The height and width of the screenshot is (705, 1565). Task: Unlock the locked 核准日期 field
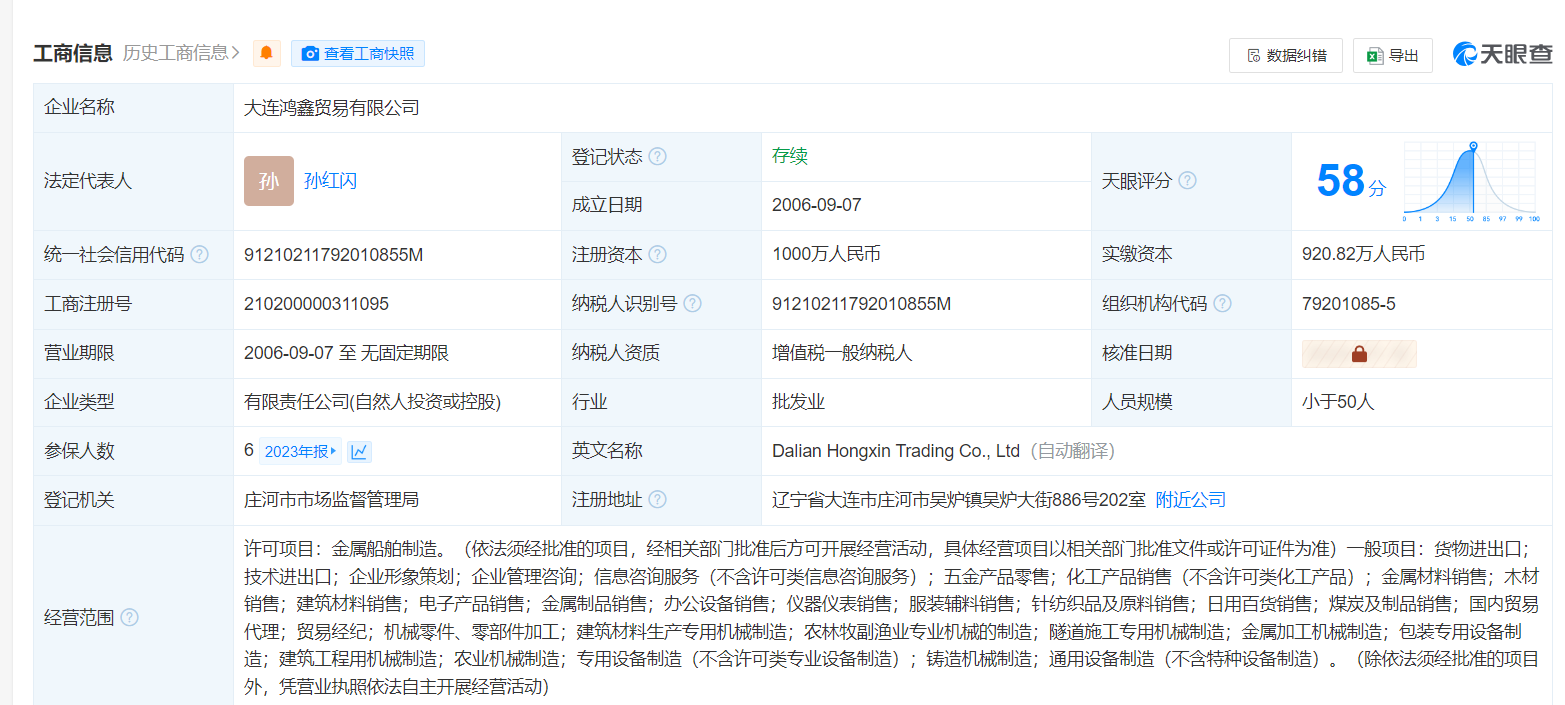click(1359, 353)
